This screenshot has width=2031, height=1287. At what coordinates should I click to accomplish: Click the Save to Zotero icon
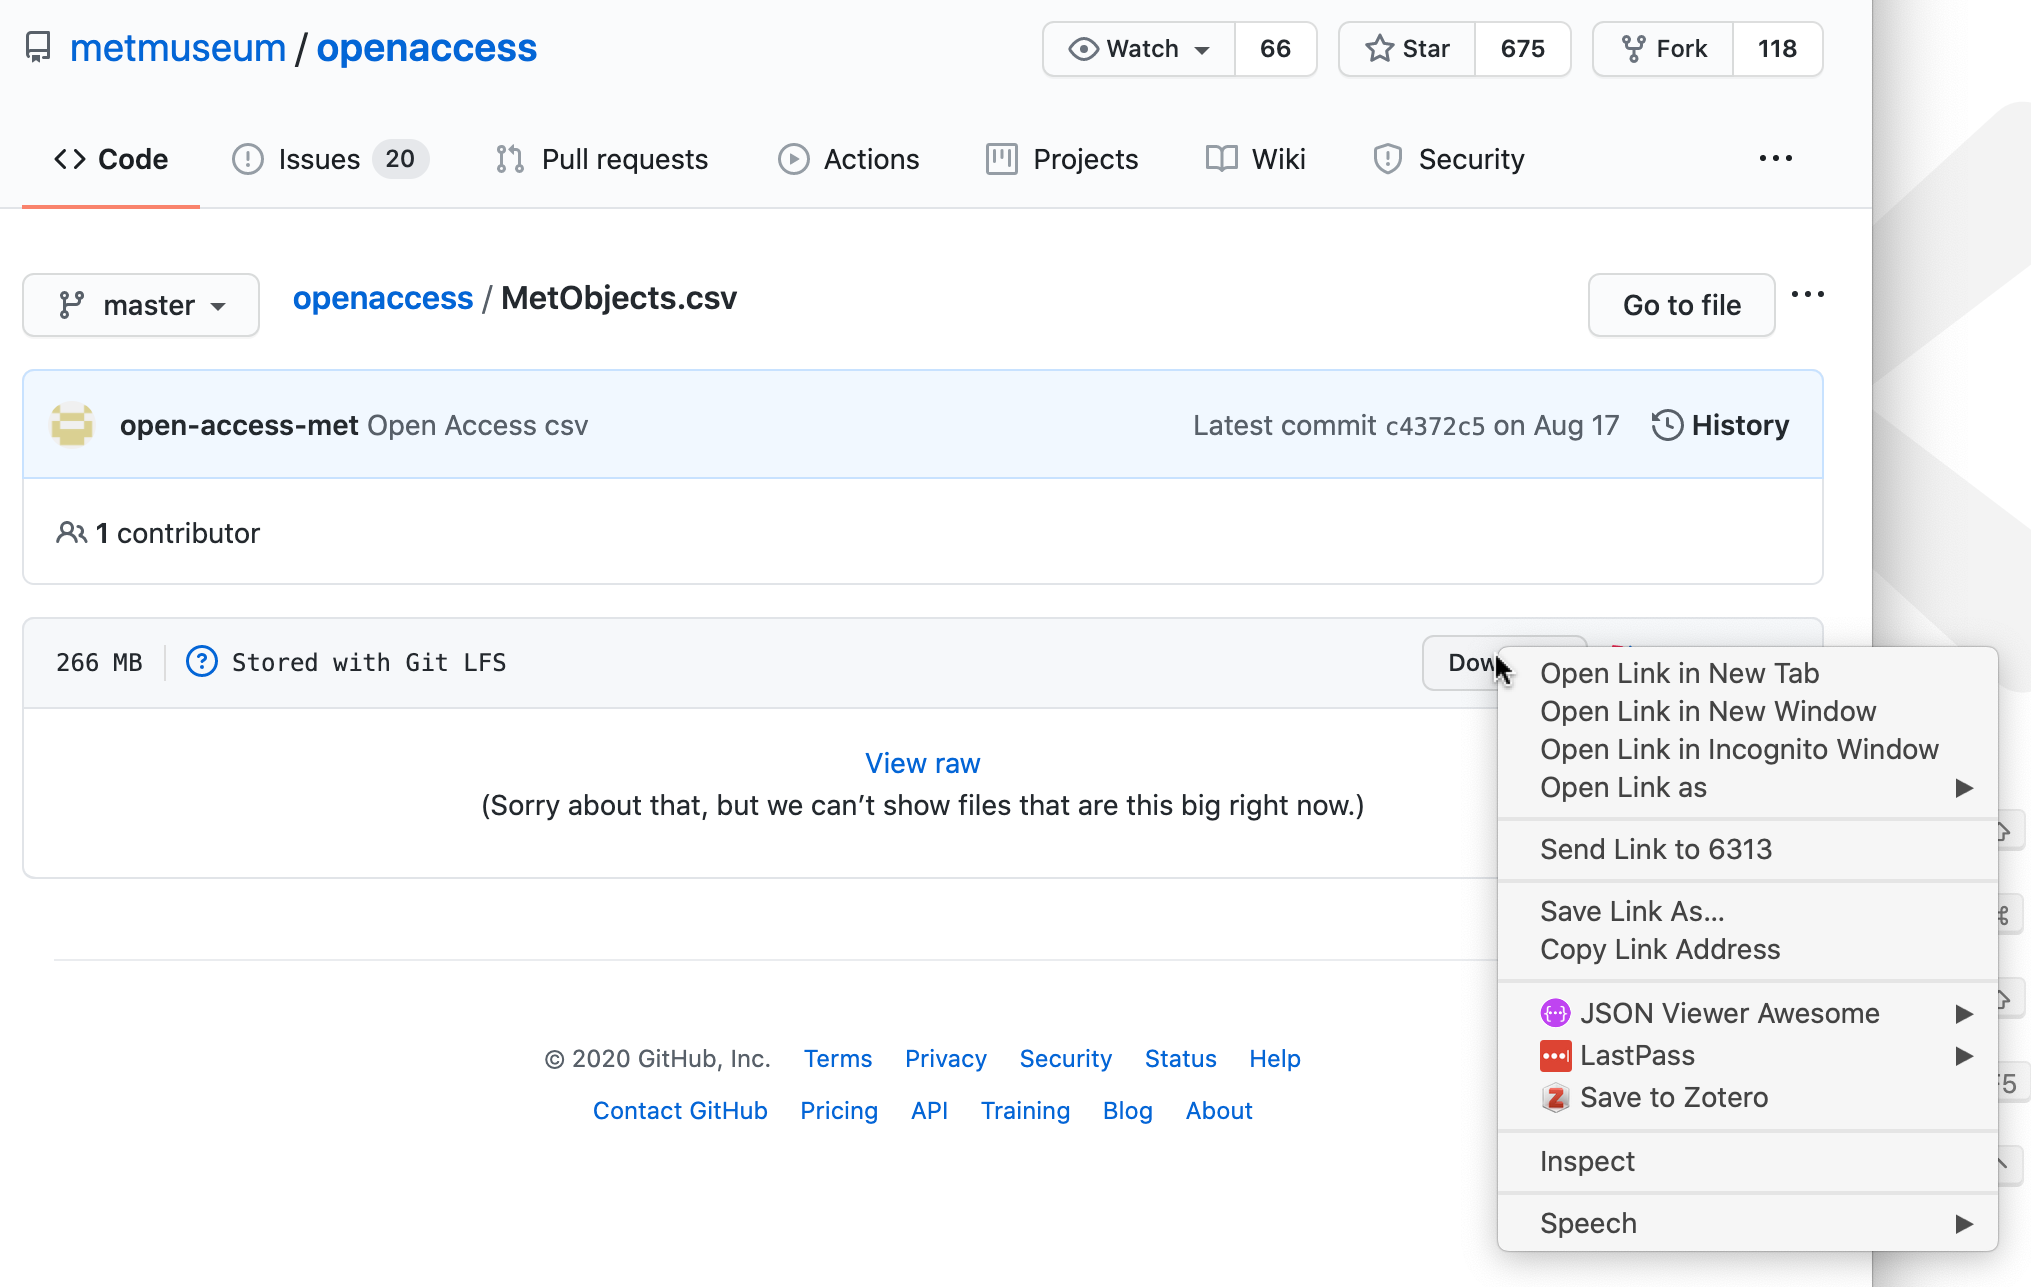click(x=1555, y=1097)
